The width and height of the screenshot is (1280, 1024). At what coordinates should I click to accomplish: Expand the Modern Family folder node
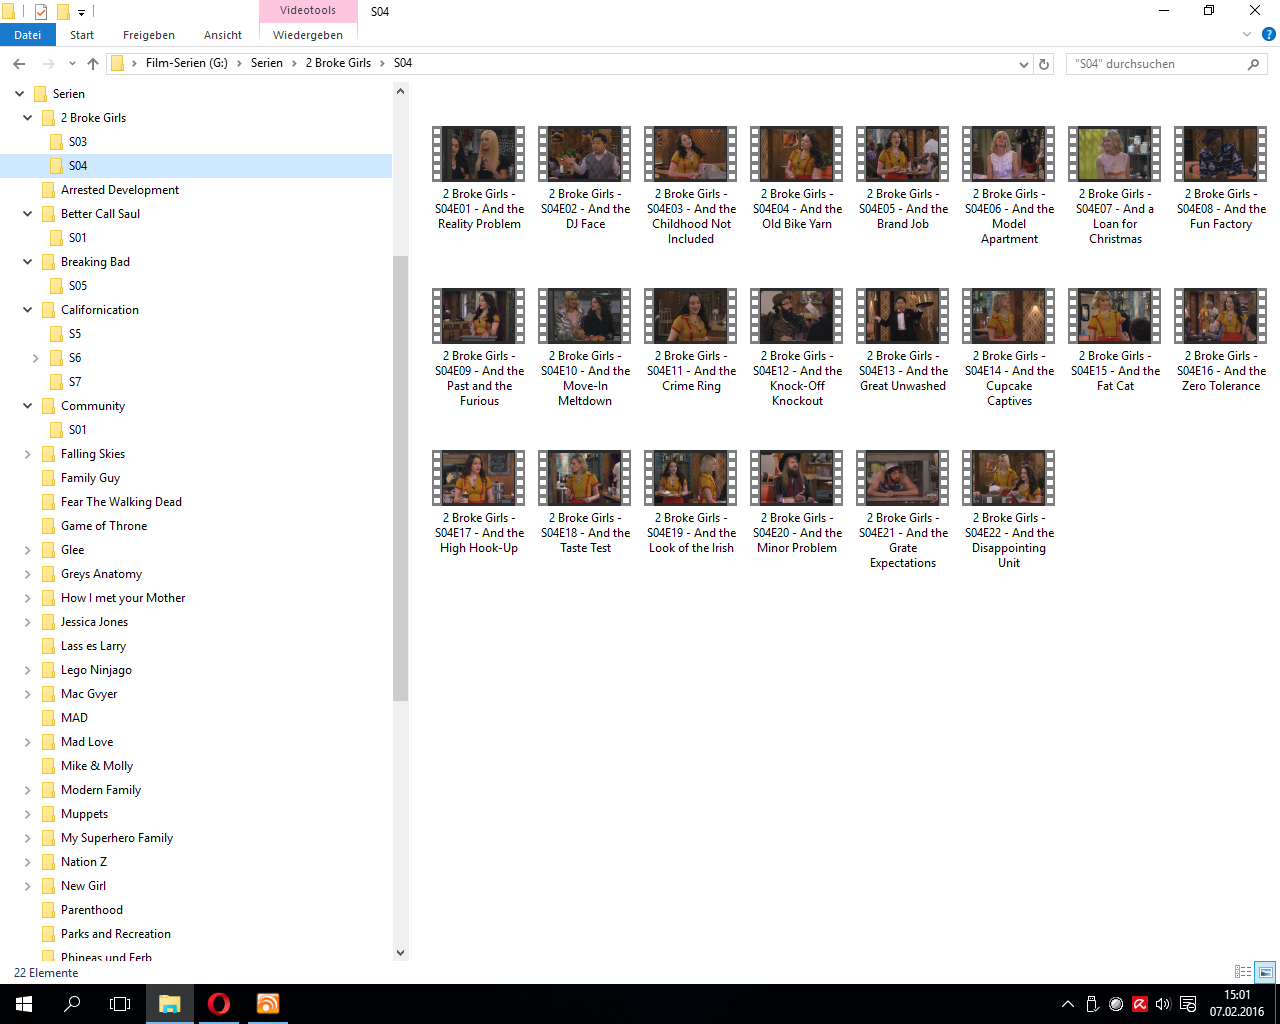pyautogui.click(x=28, y=790)
